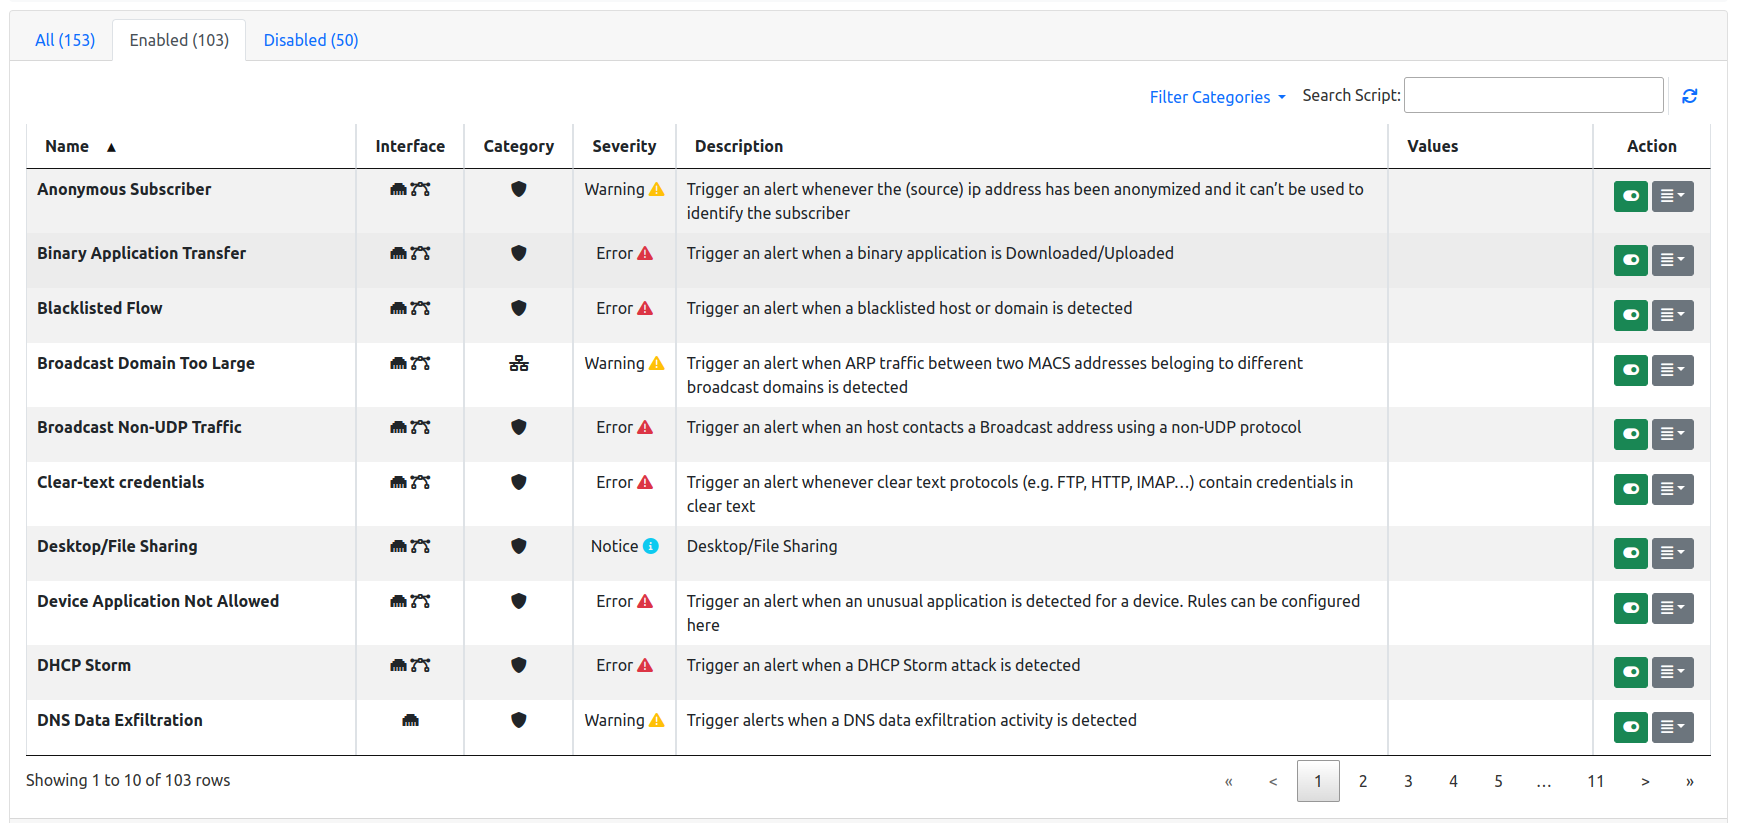Viewport: 1738px width, 823px height.
Task: Click the interface icon in DNS Data Exfiltration row
Action: [410, 720]
